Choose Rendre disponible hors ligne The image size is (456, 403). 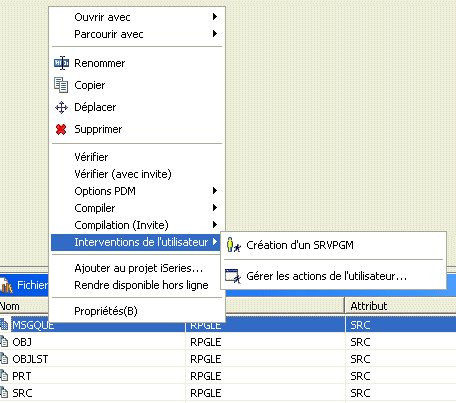pyautogui.click(x=141, y=285)
